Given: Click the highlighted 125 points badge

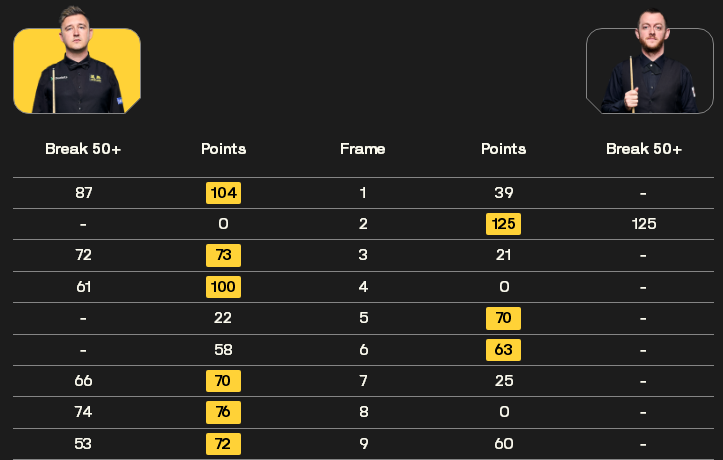Looking at the screenshot, I should coord(504,224).
